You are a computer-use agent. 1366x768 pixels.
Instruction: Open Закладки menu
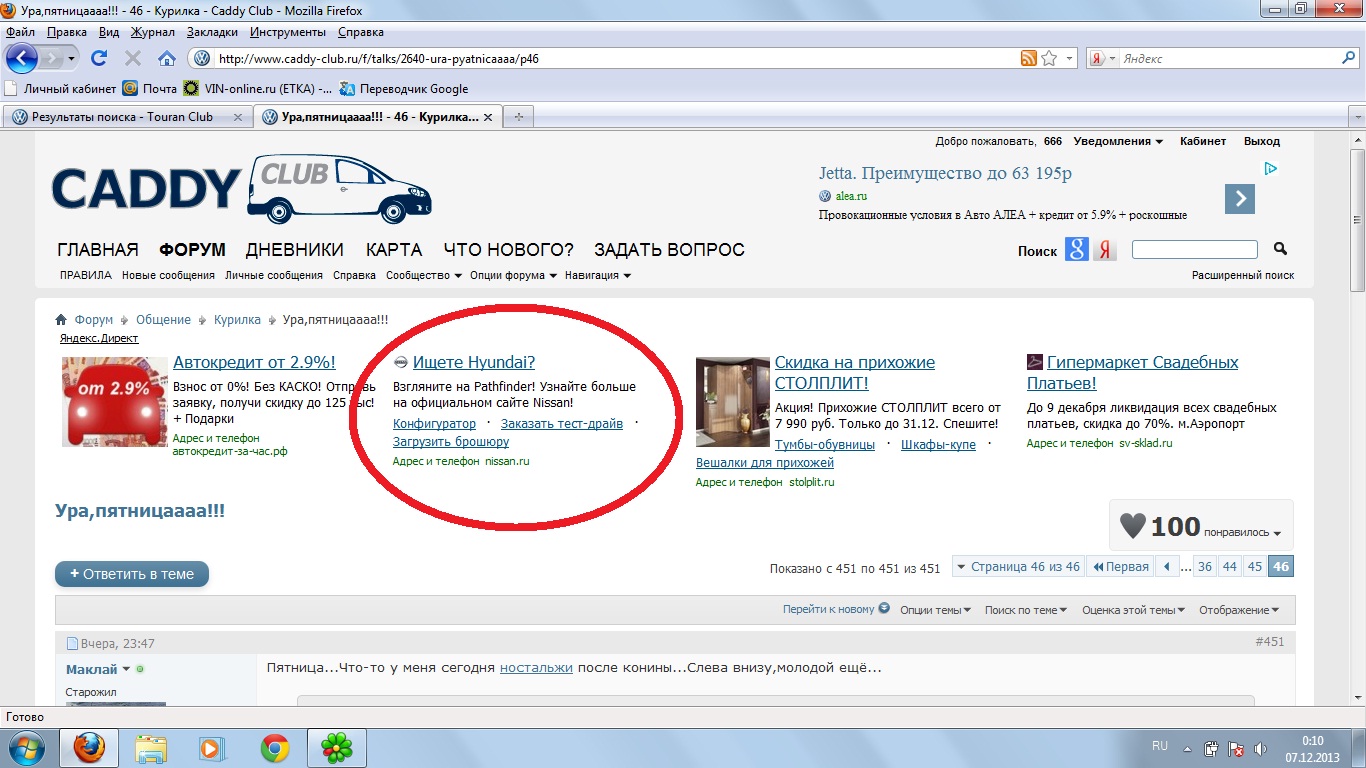pos(212,33)
